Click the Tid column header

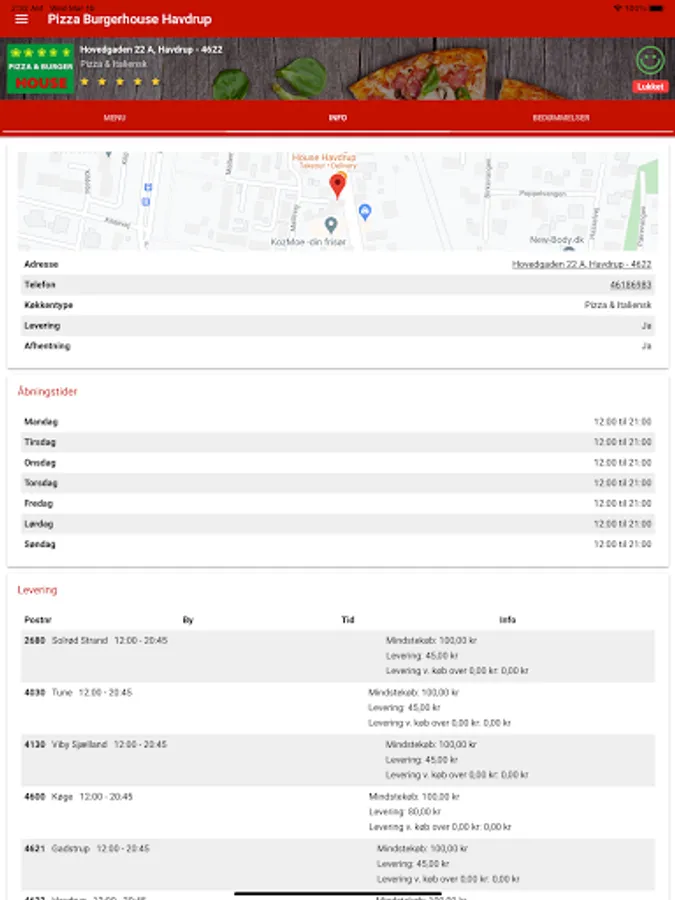pyautogui.click(x=348, y=620)
